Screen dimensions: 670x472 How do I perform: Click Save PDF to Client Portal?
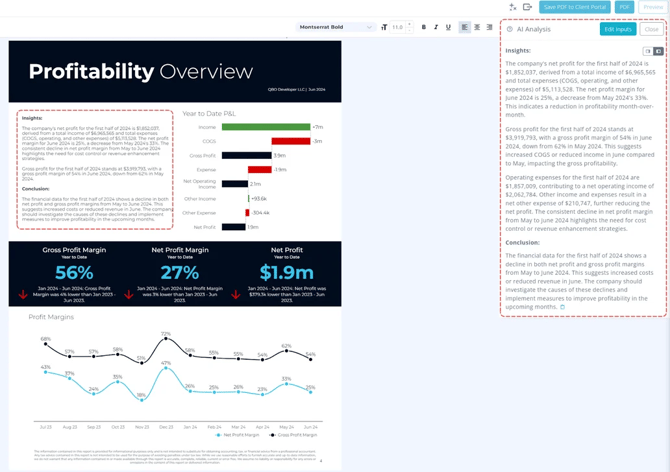pos(575,7)
